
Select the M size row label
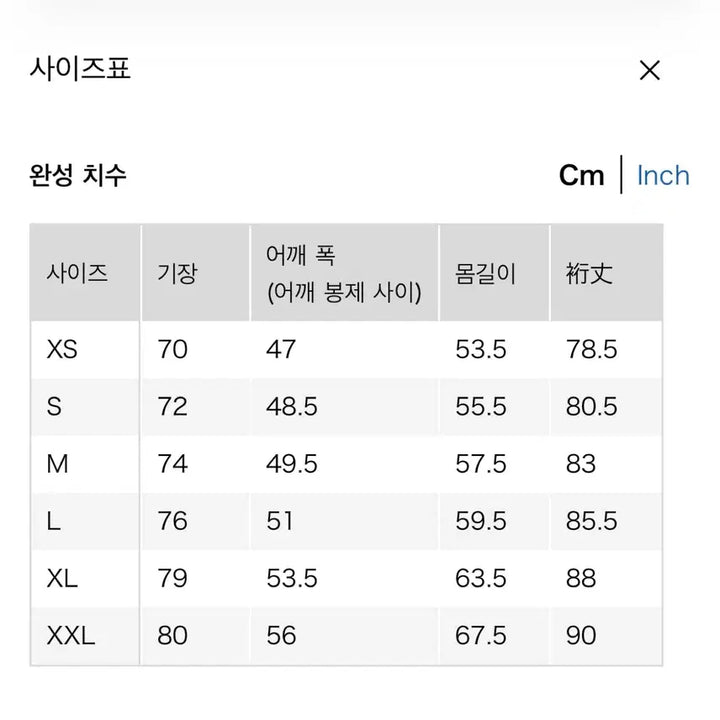56,464
